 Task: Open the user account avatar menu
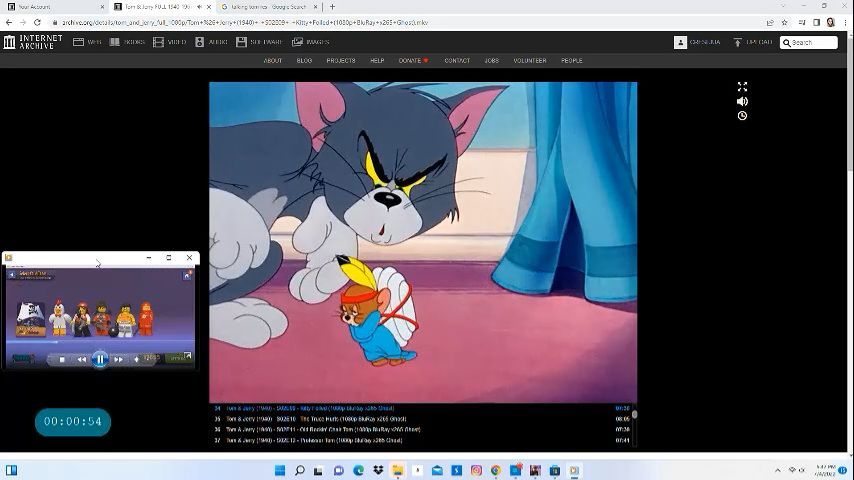click(680, 42)
